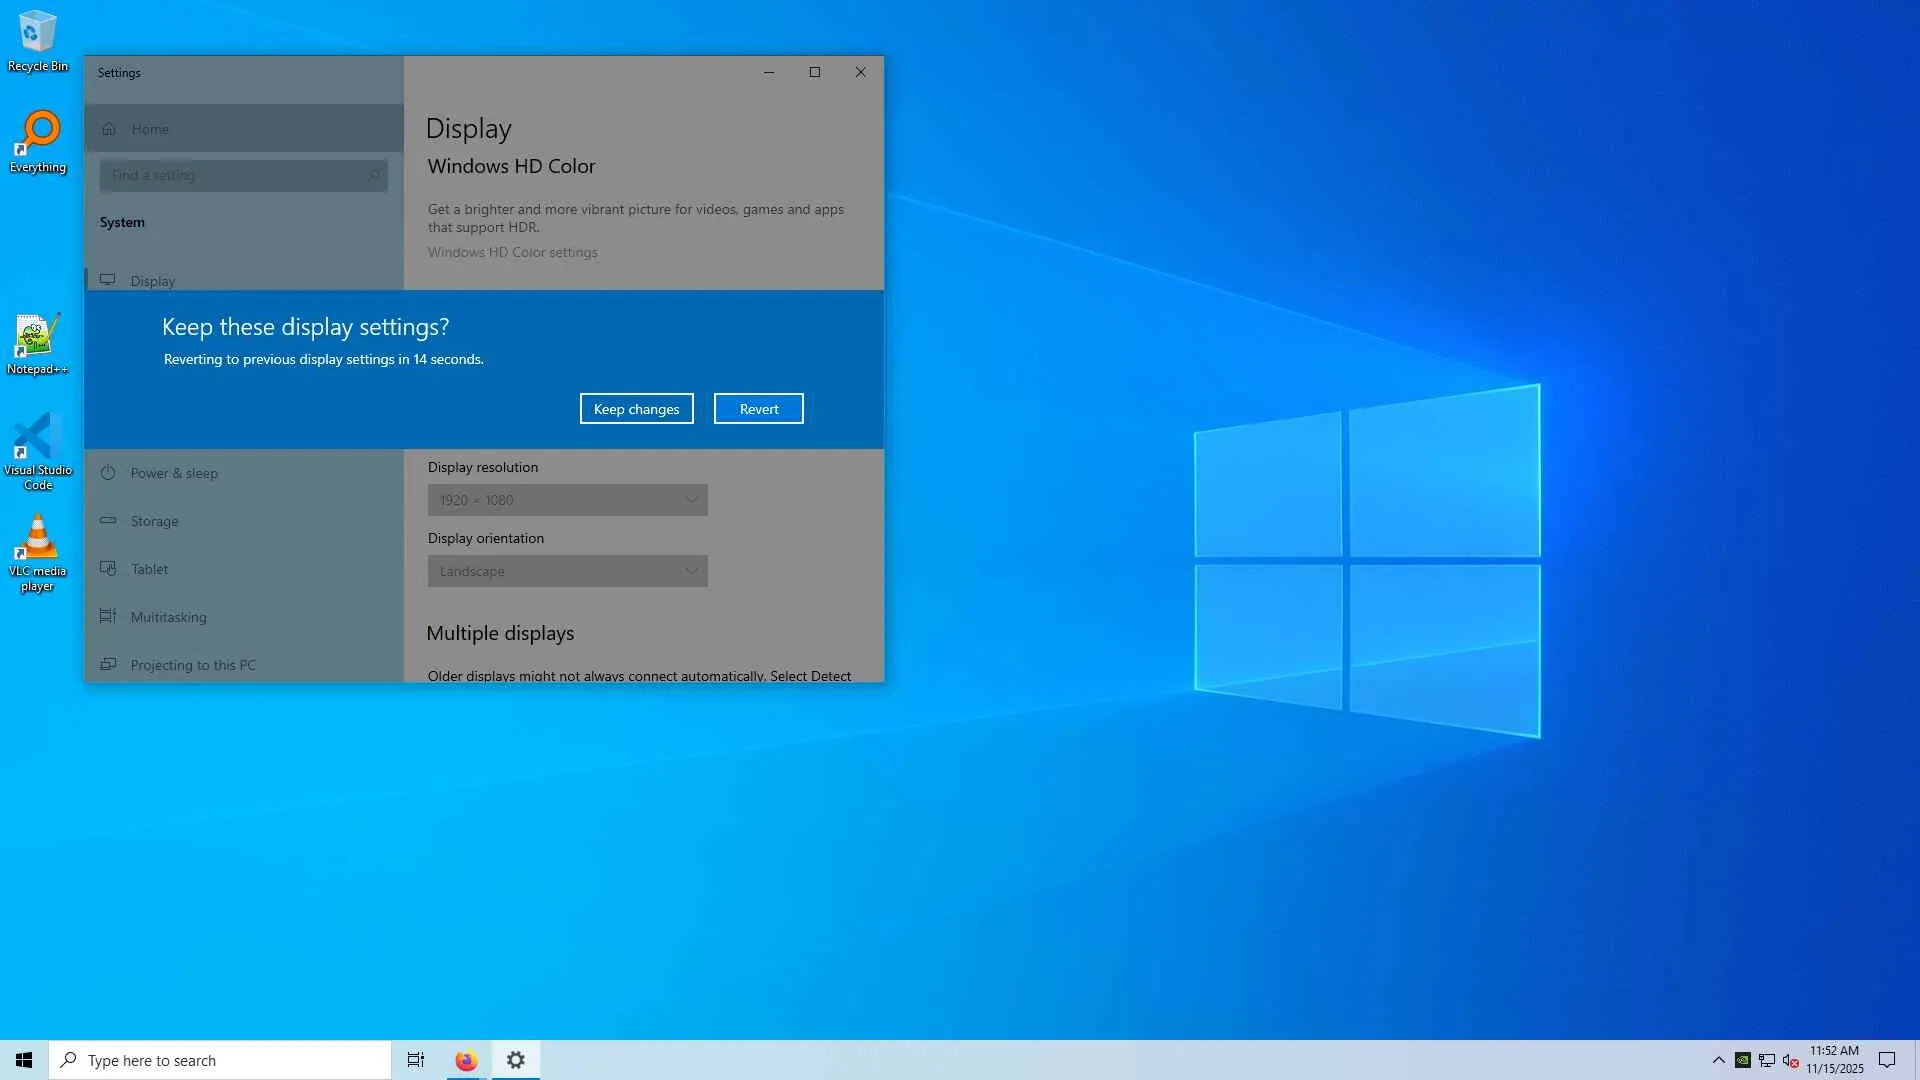Viewport: 1920px width, 1080px height.
Task: Click the Keep changes button
Action: 636,409
